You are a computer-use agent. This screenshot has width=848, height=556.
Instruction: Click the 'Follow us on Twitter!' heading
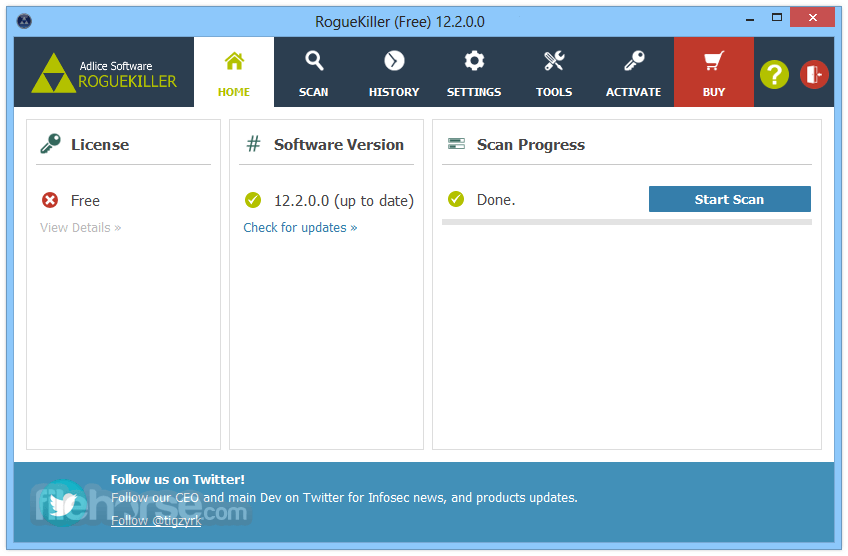click(x=177, y=479)
